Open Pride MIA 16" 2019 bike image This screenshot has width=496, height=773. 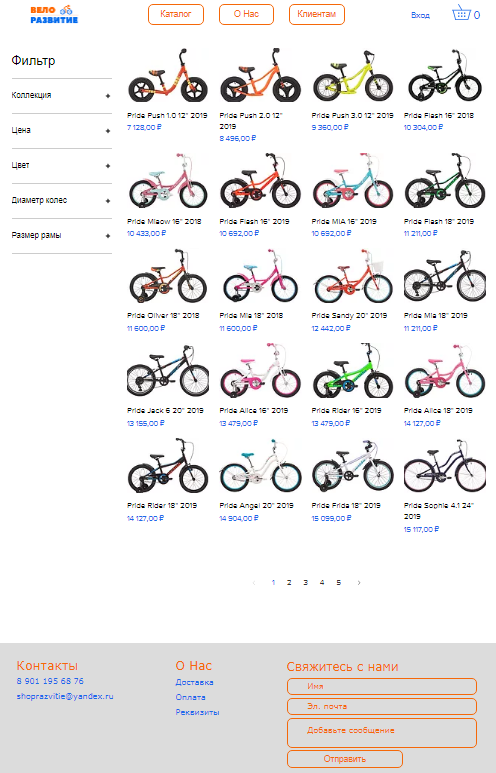tap(353, 181)
